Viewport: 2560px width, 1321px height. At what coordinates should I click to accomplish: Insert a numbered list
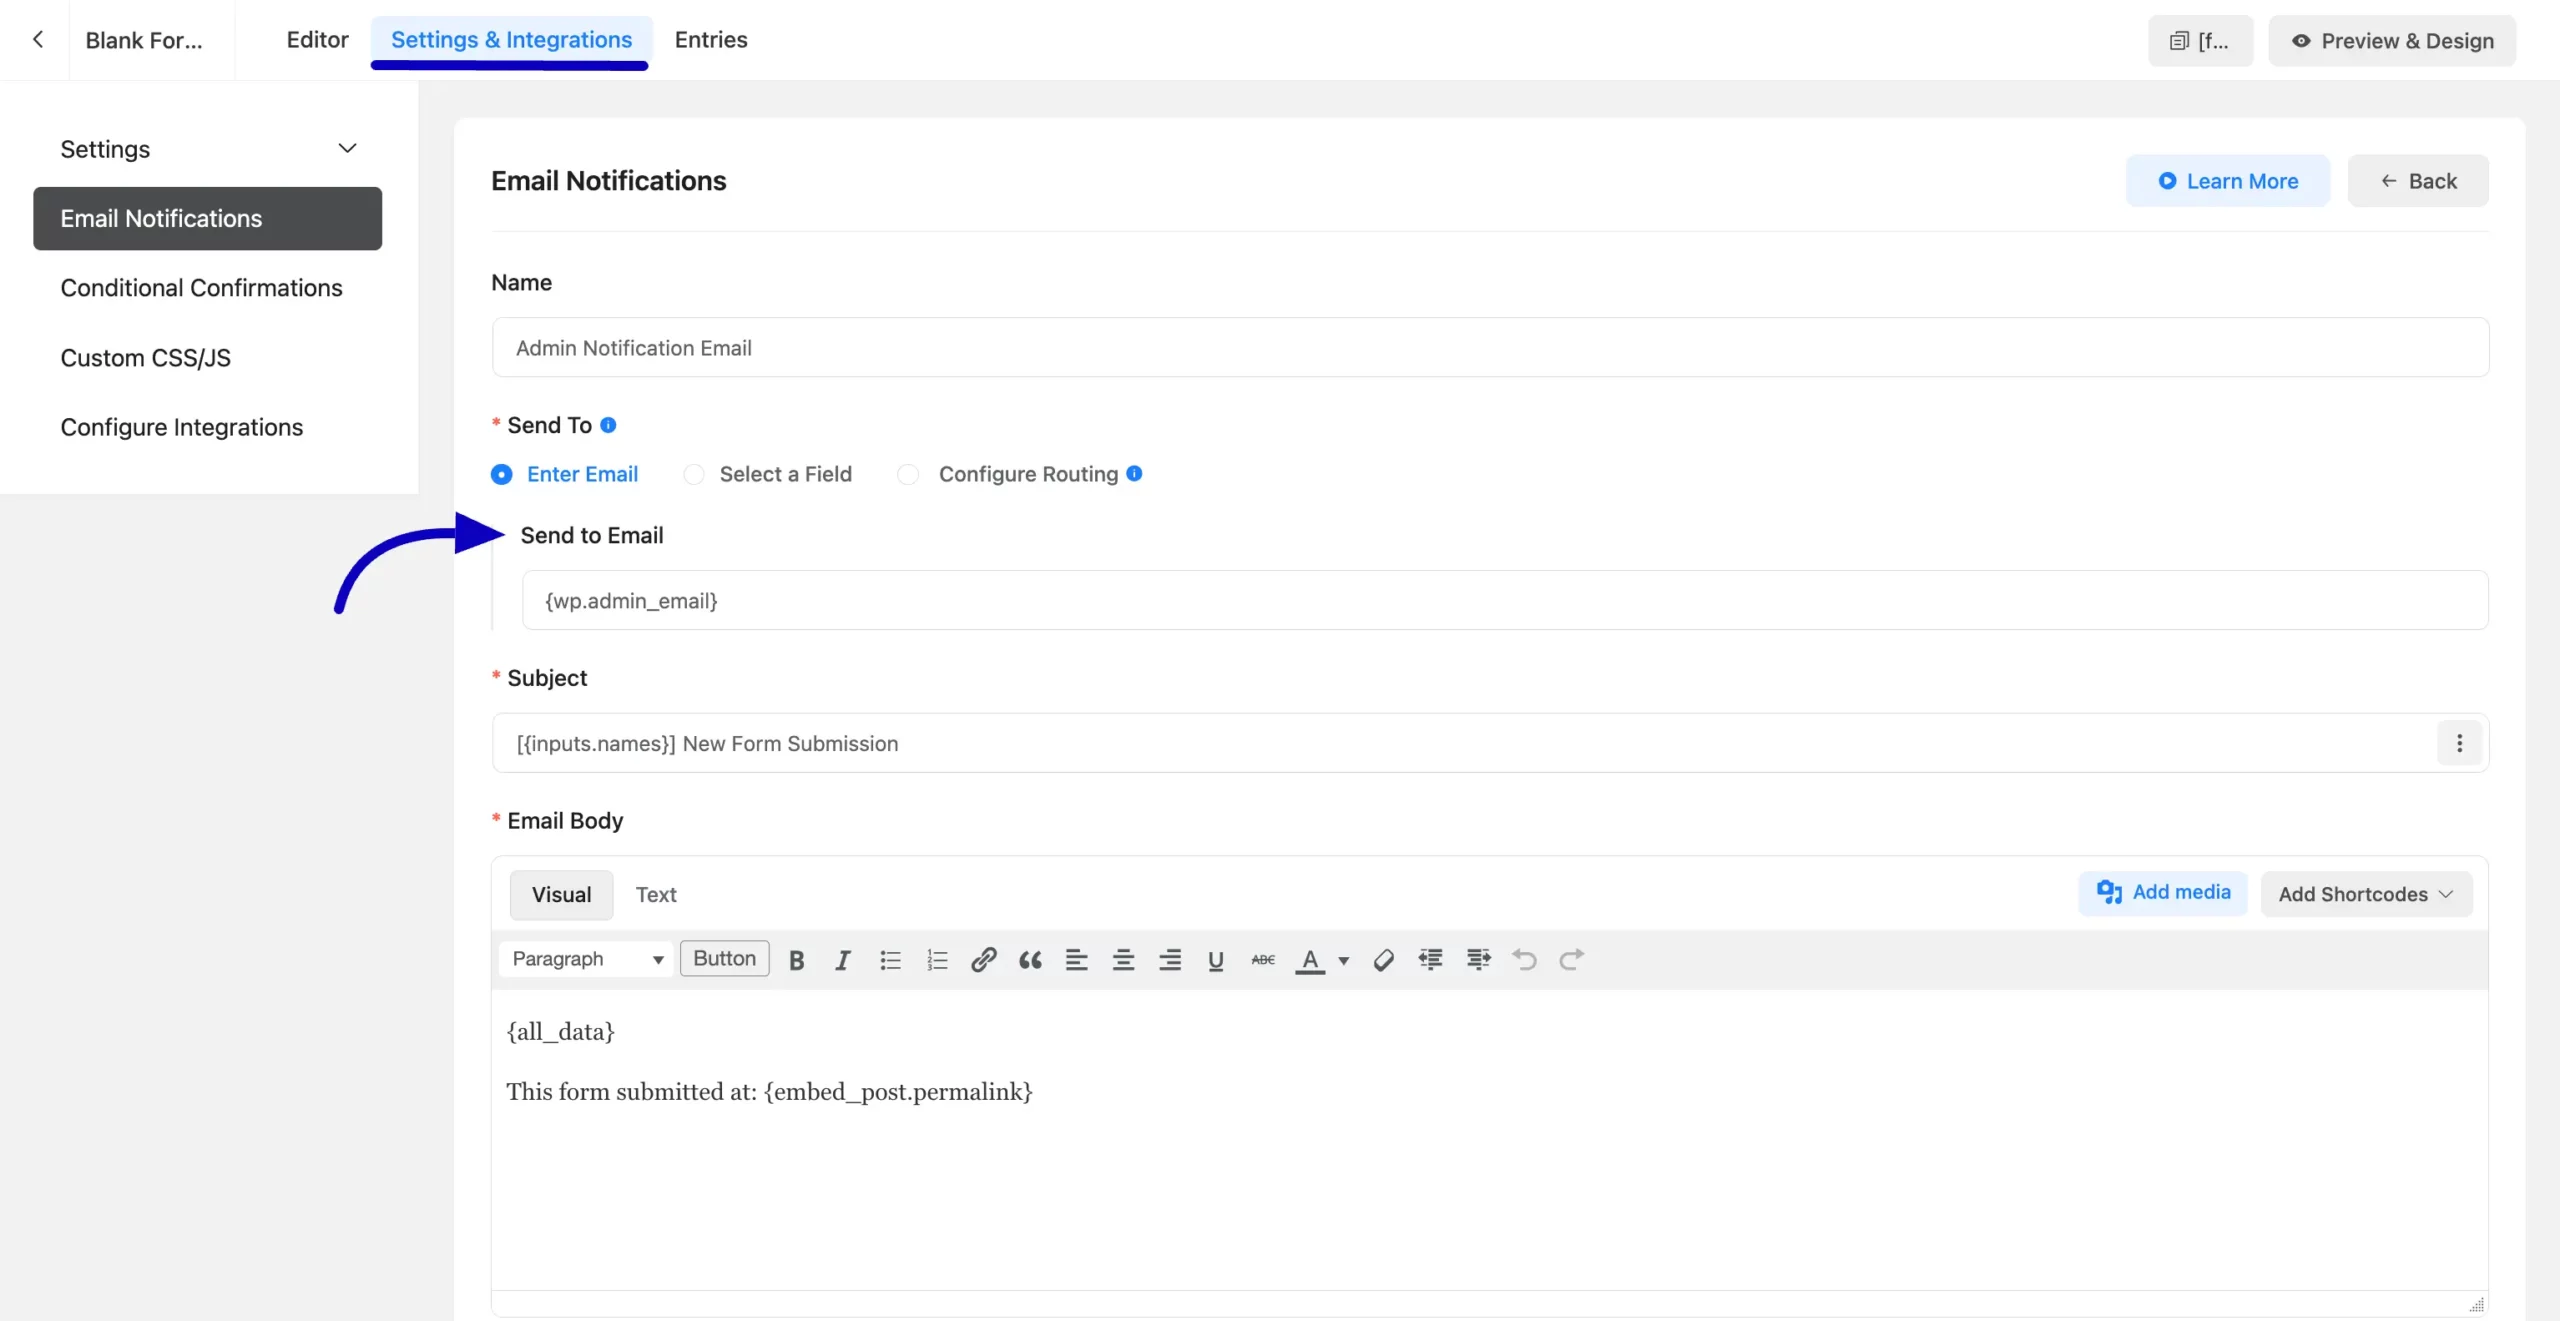click(937, 960)
